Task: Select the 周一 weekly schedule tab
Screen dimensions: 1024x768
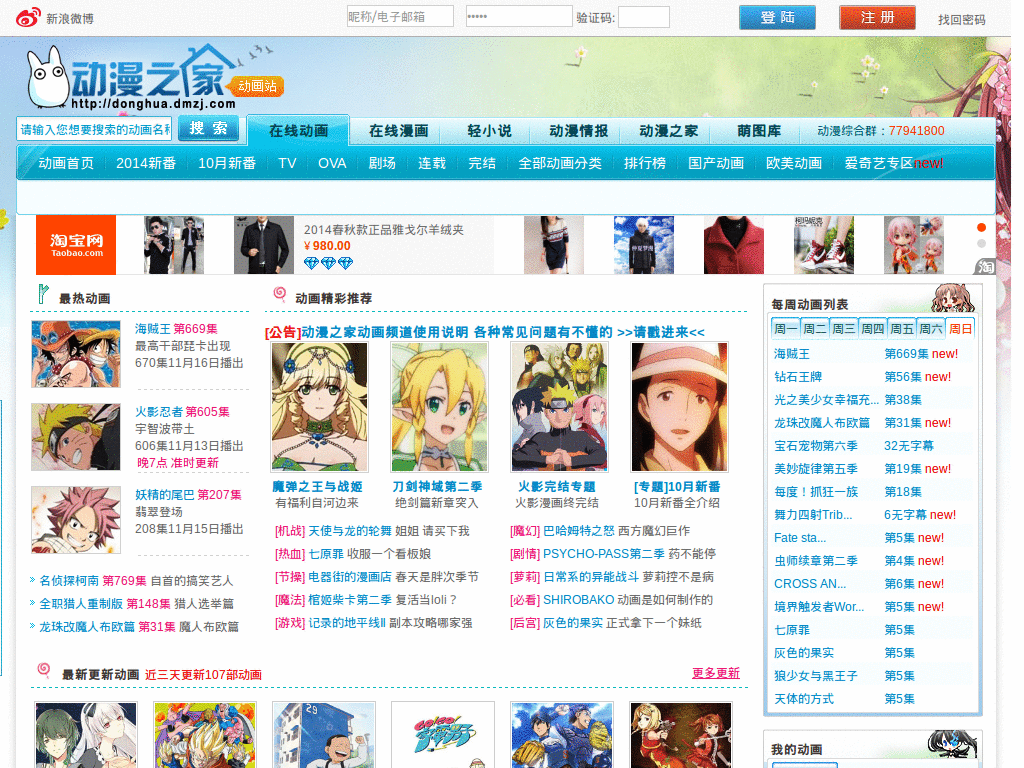Action: coord(785,328)
